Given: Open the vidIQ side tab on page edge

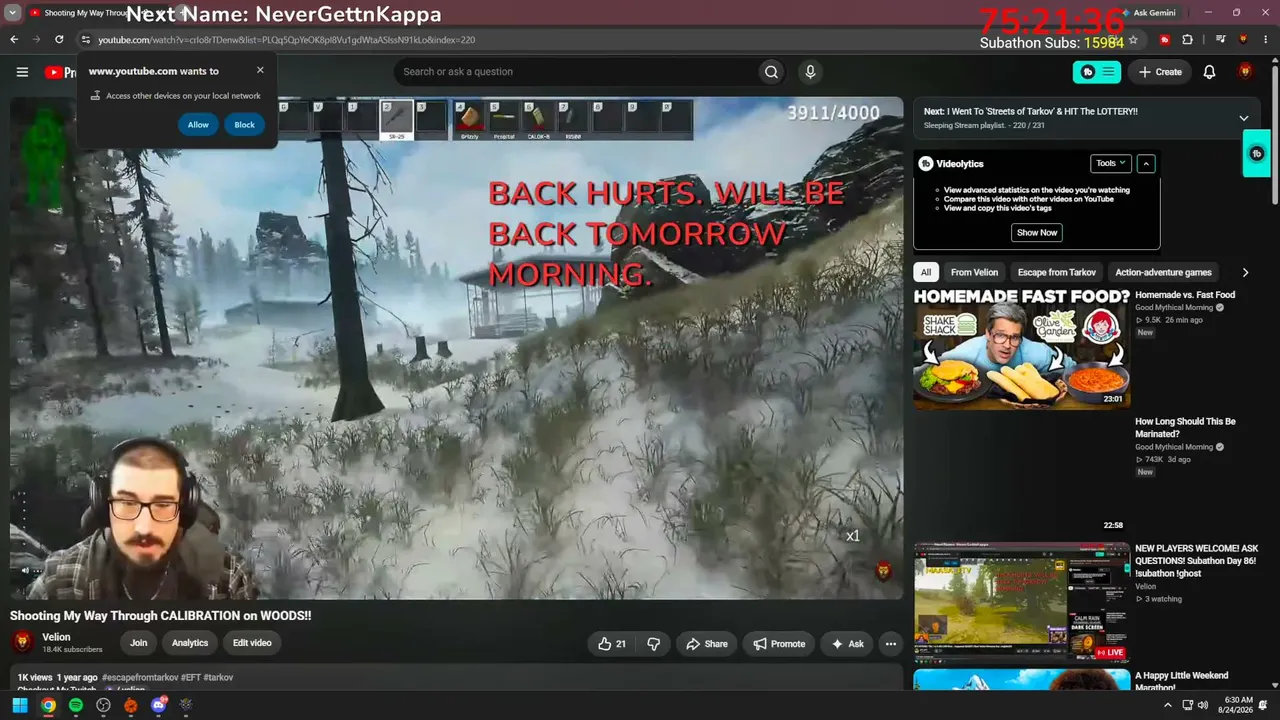Looking at the screenshot, I should [x=1257, y=154].
